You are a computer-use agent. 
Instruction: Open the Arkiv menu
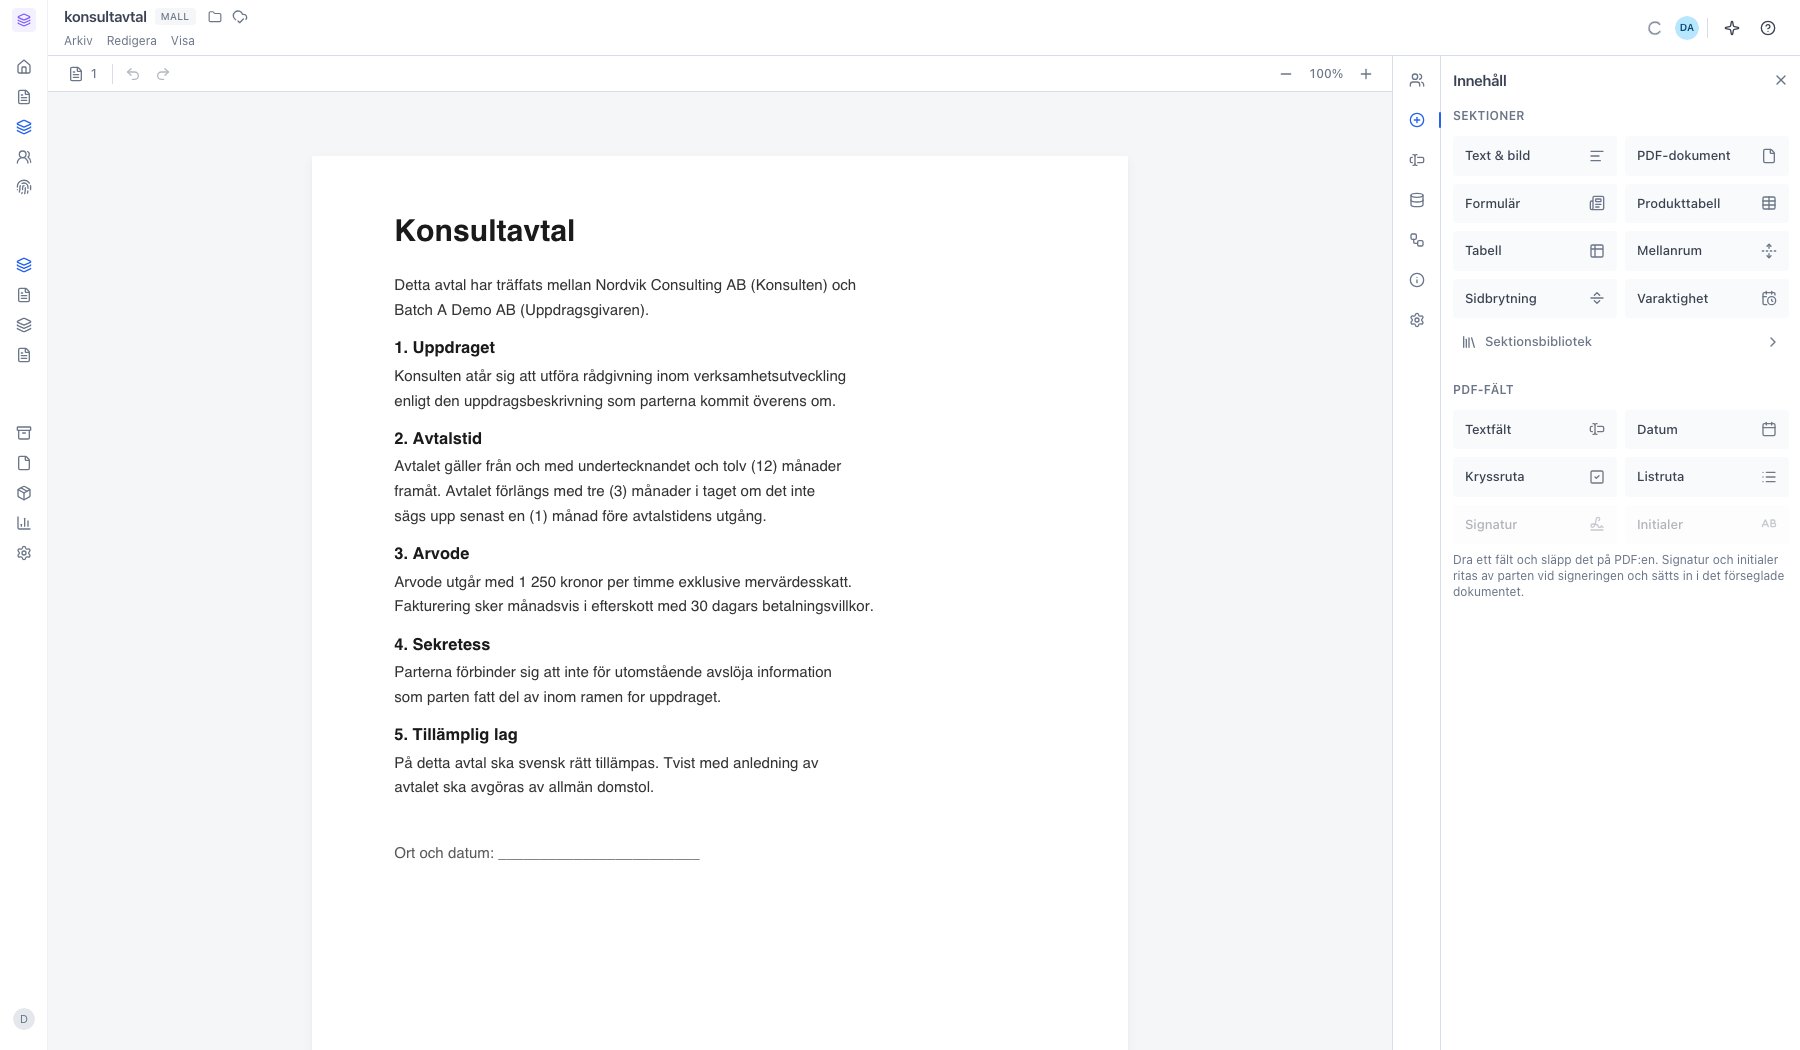pyautogui.click(x=78, y=41)
